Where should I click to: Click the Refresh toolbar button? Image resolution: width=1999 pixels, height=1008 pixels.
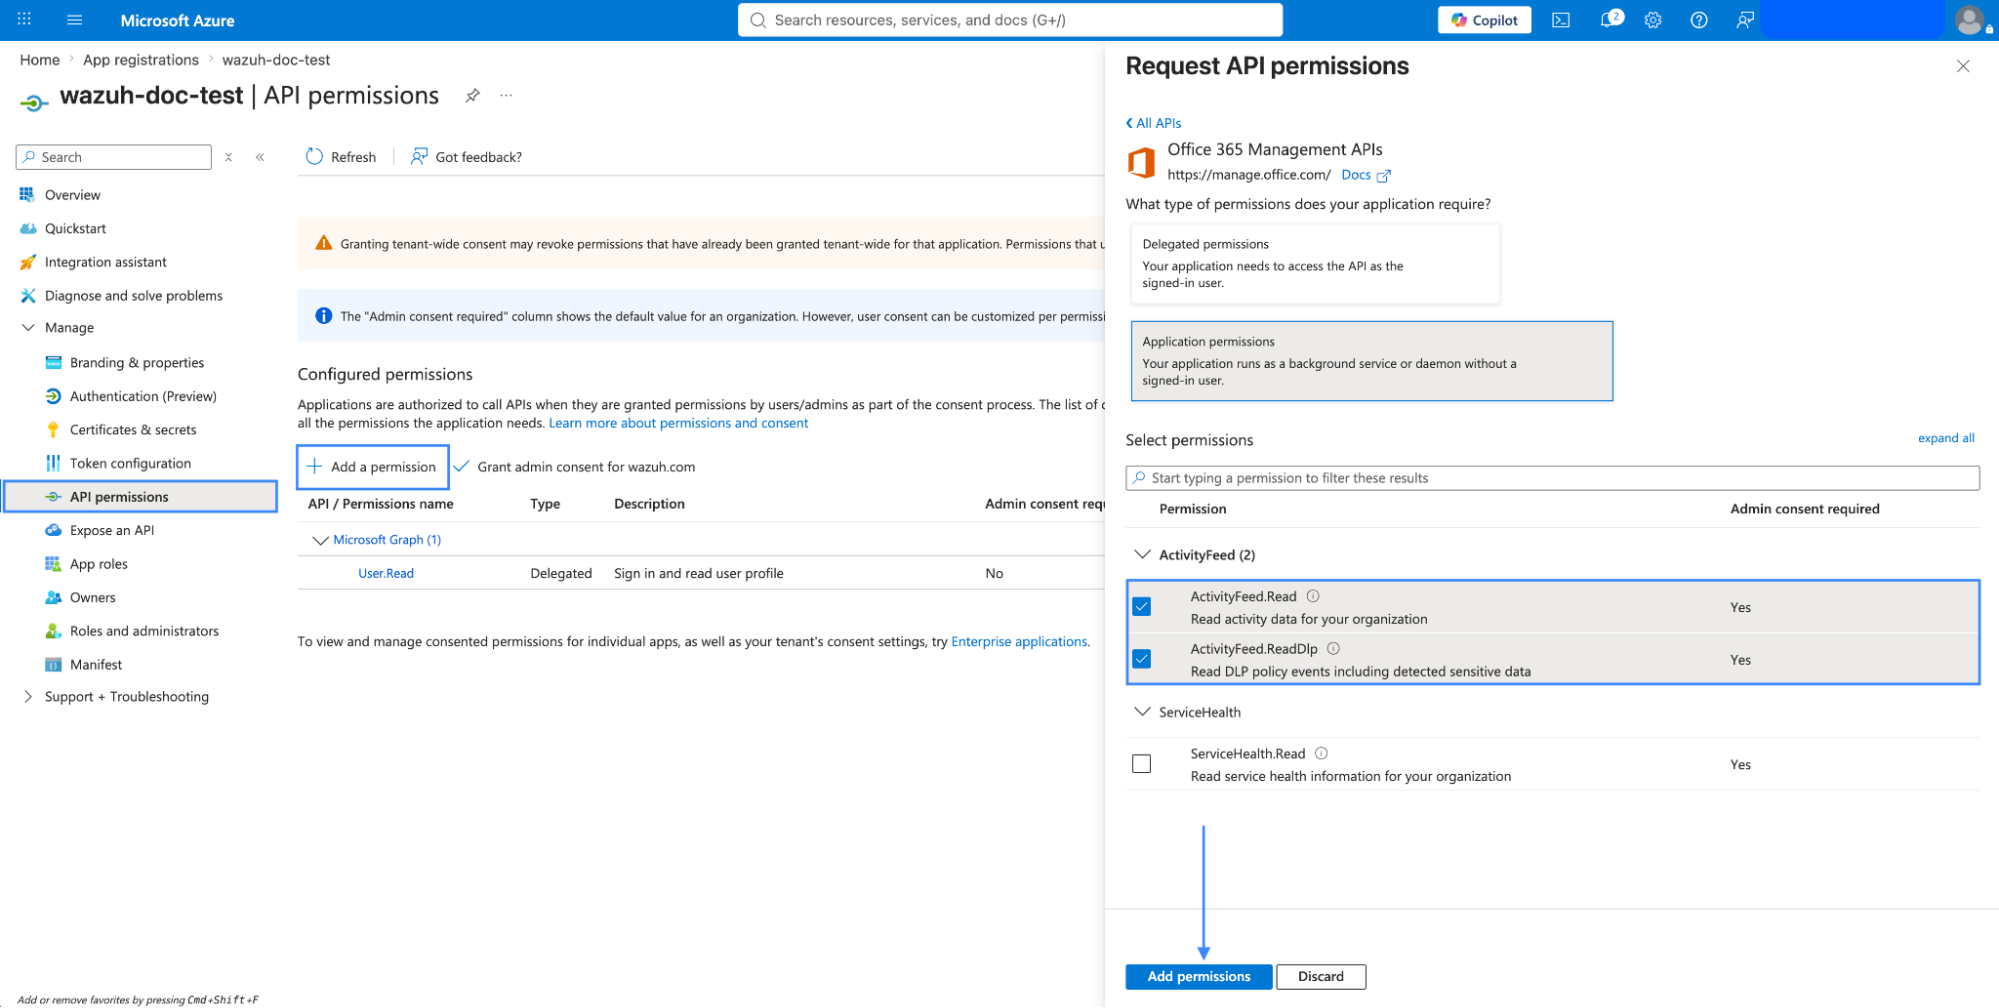point(341,157)
